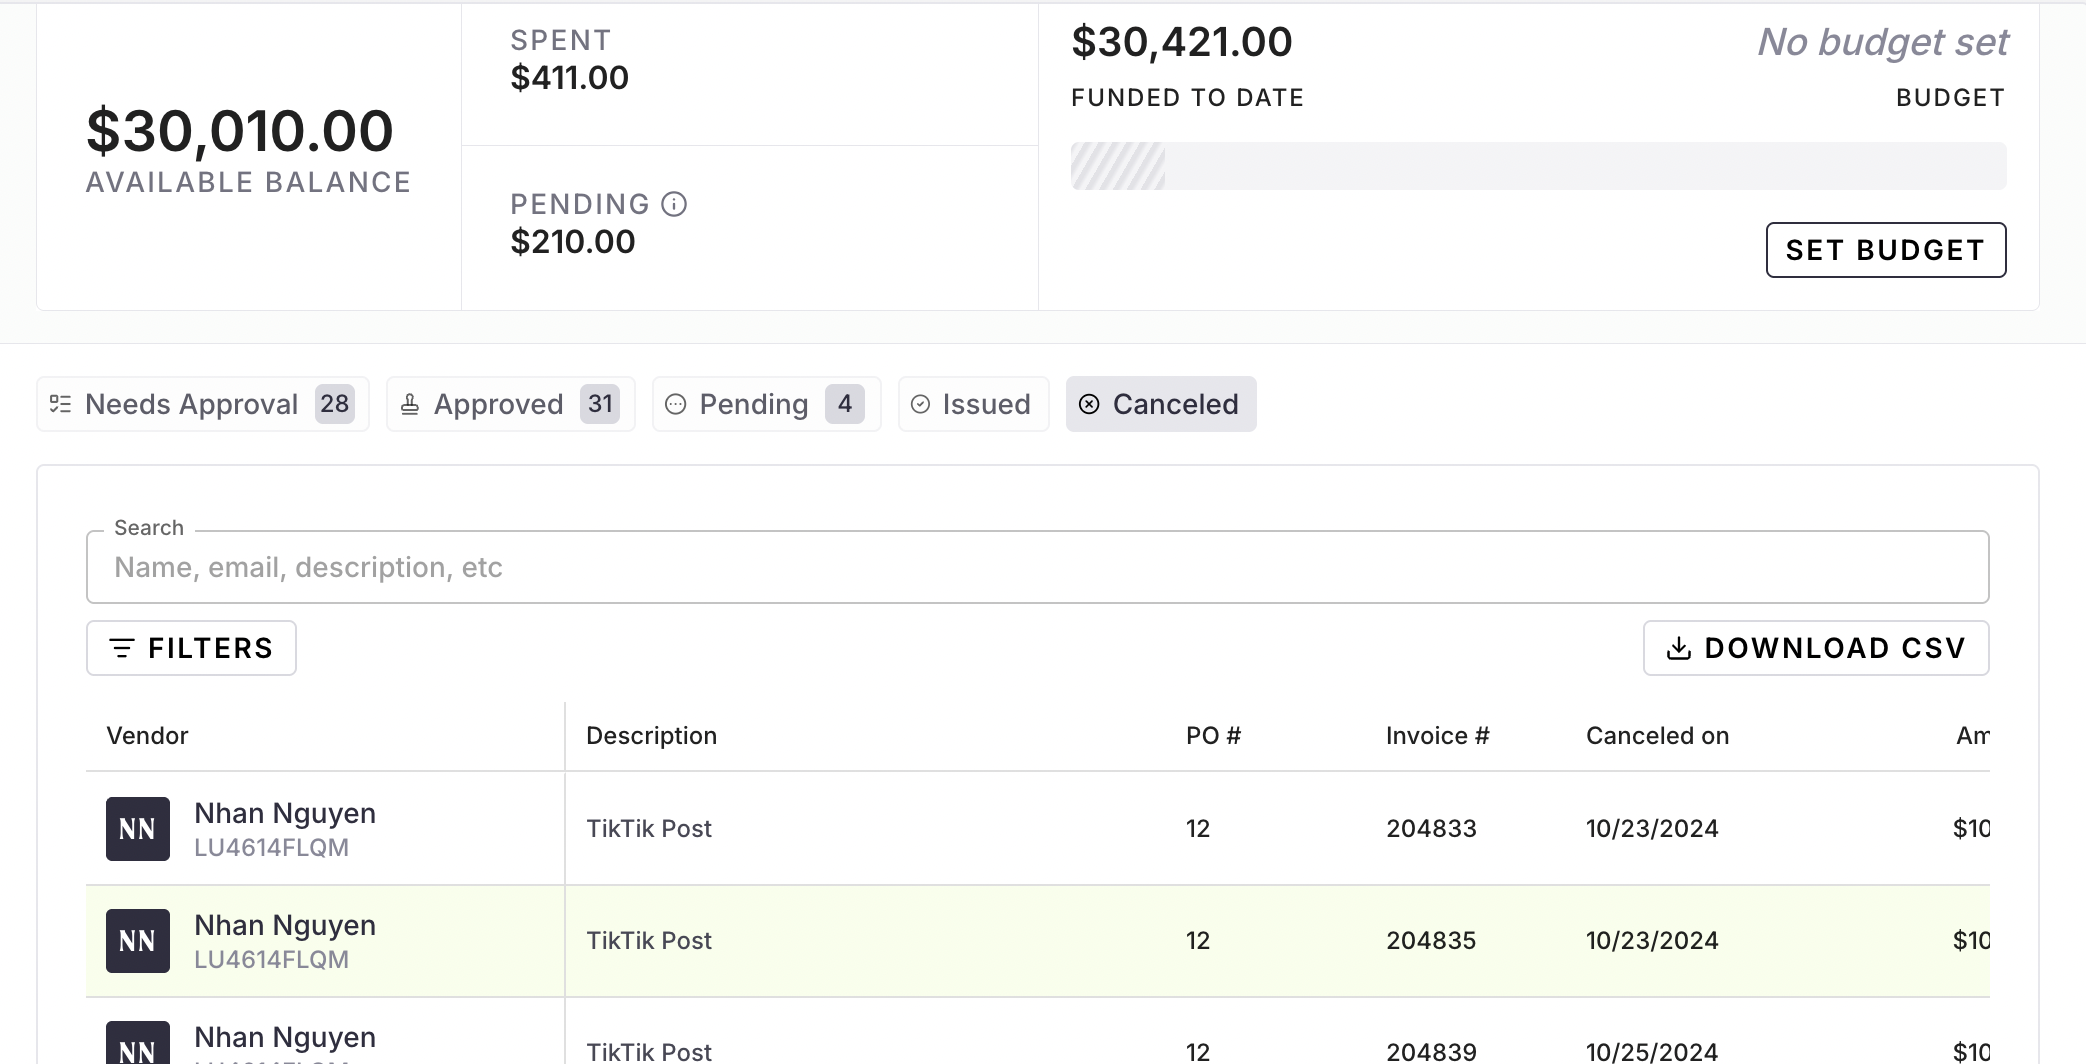
Task: Click the Pending info icon
Action: coord(674,204)
